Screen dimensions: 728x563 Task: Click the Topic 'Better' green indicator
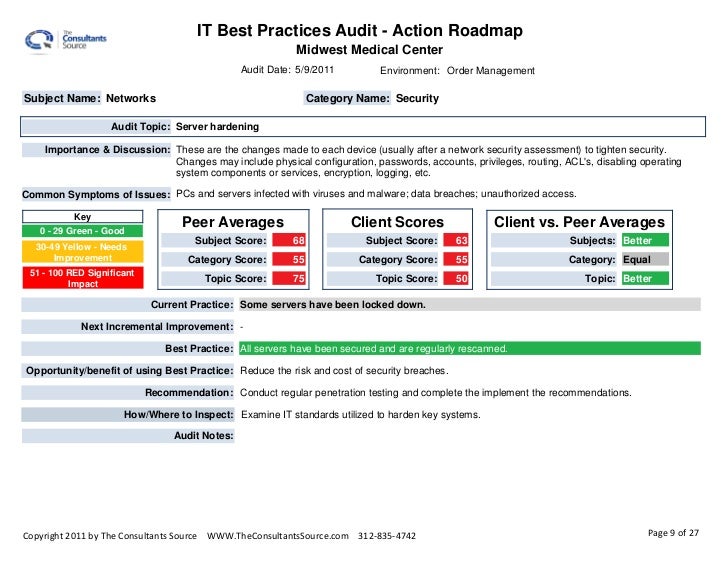click(x=645, y=278)
